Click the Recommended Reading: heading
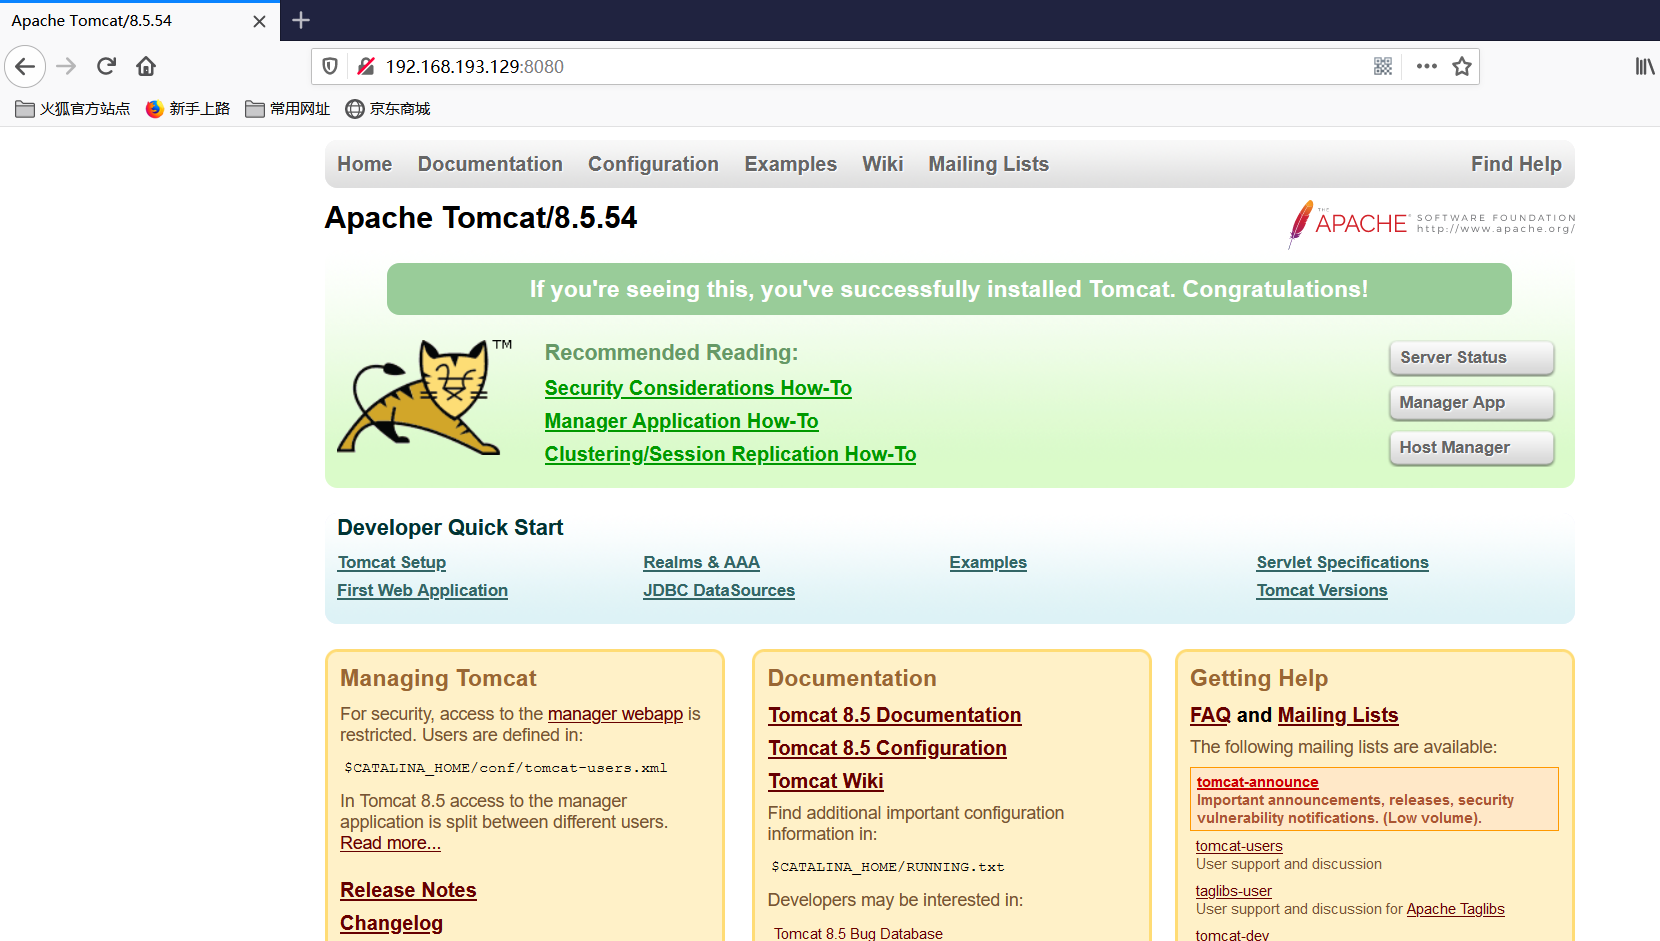The height and width of the screenshot is (941, 1660). [671, 352]
